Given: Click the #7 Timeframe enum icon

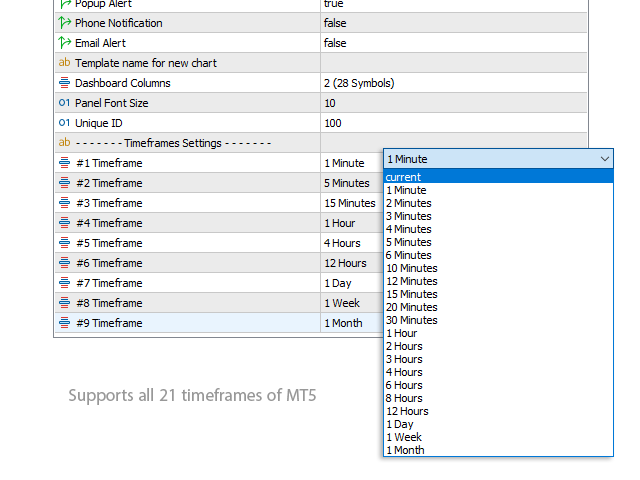Looking at the screenshot, I should pos(64,282).
